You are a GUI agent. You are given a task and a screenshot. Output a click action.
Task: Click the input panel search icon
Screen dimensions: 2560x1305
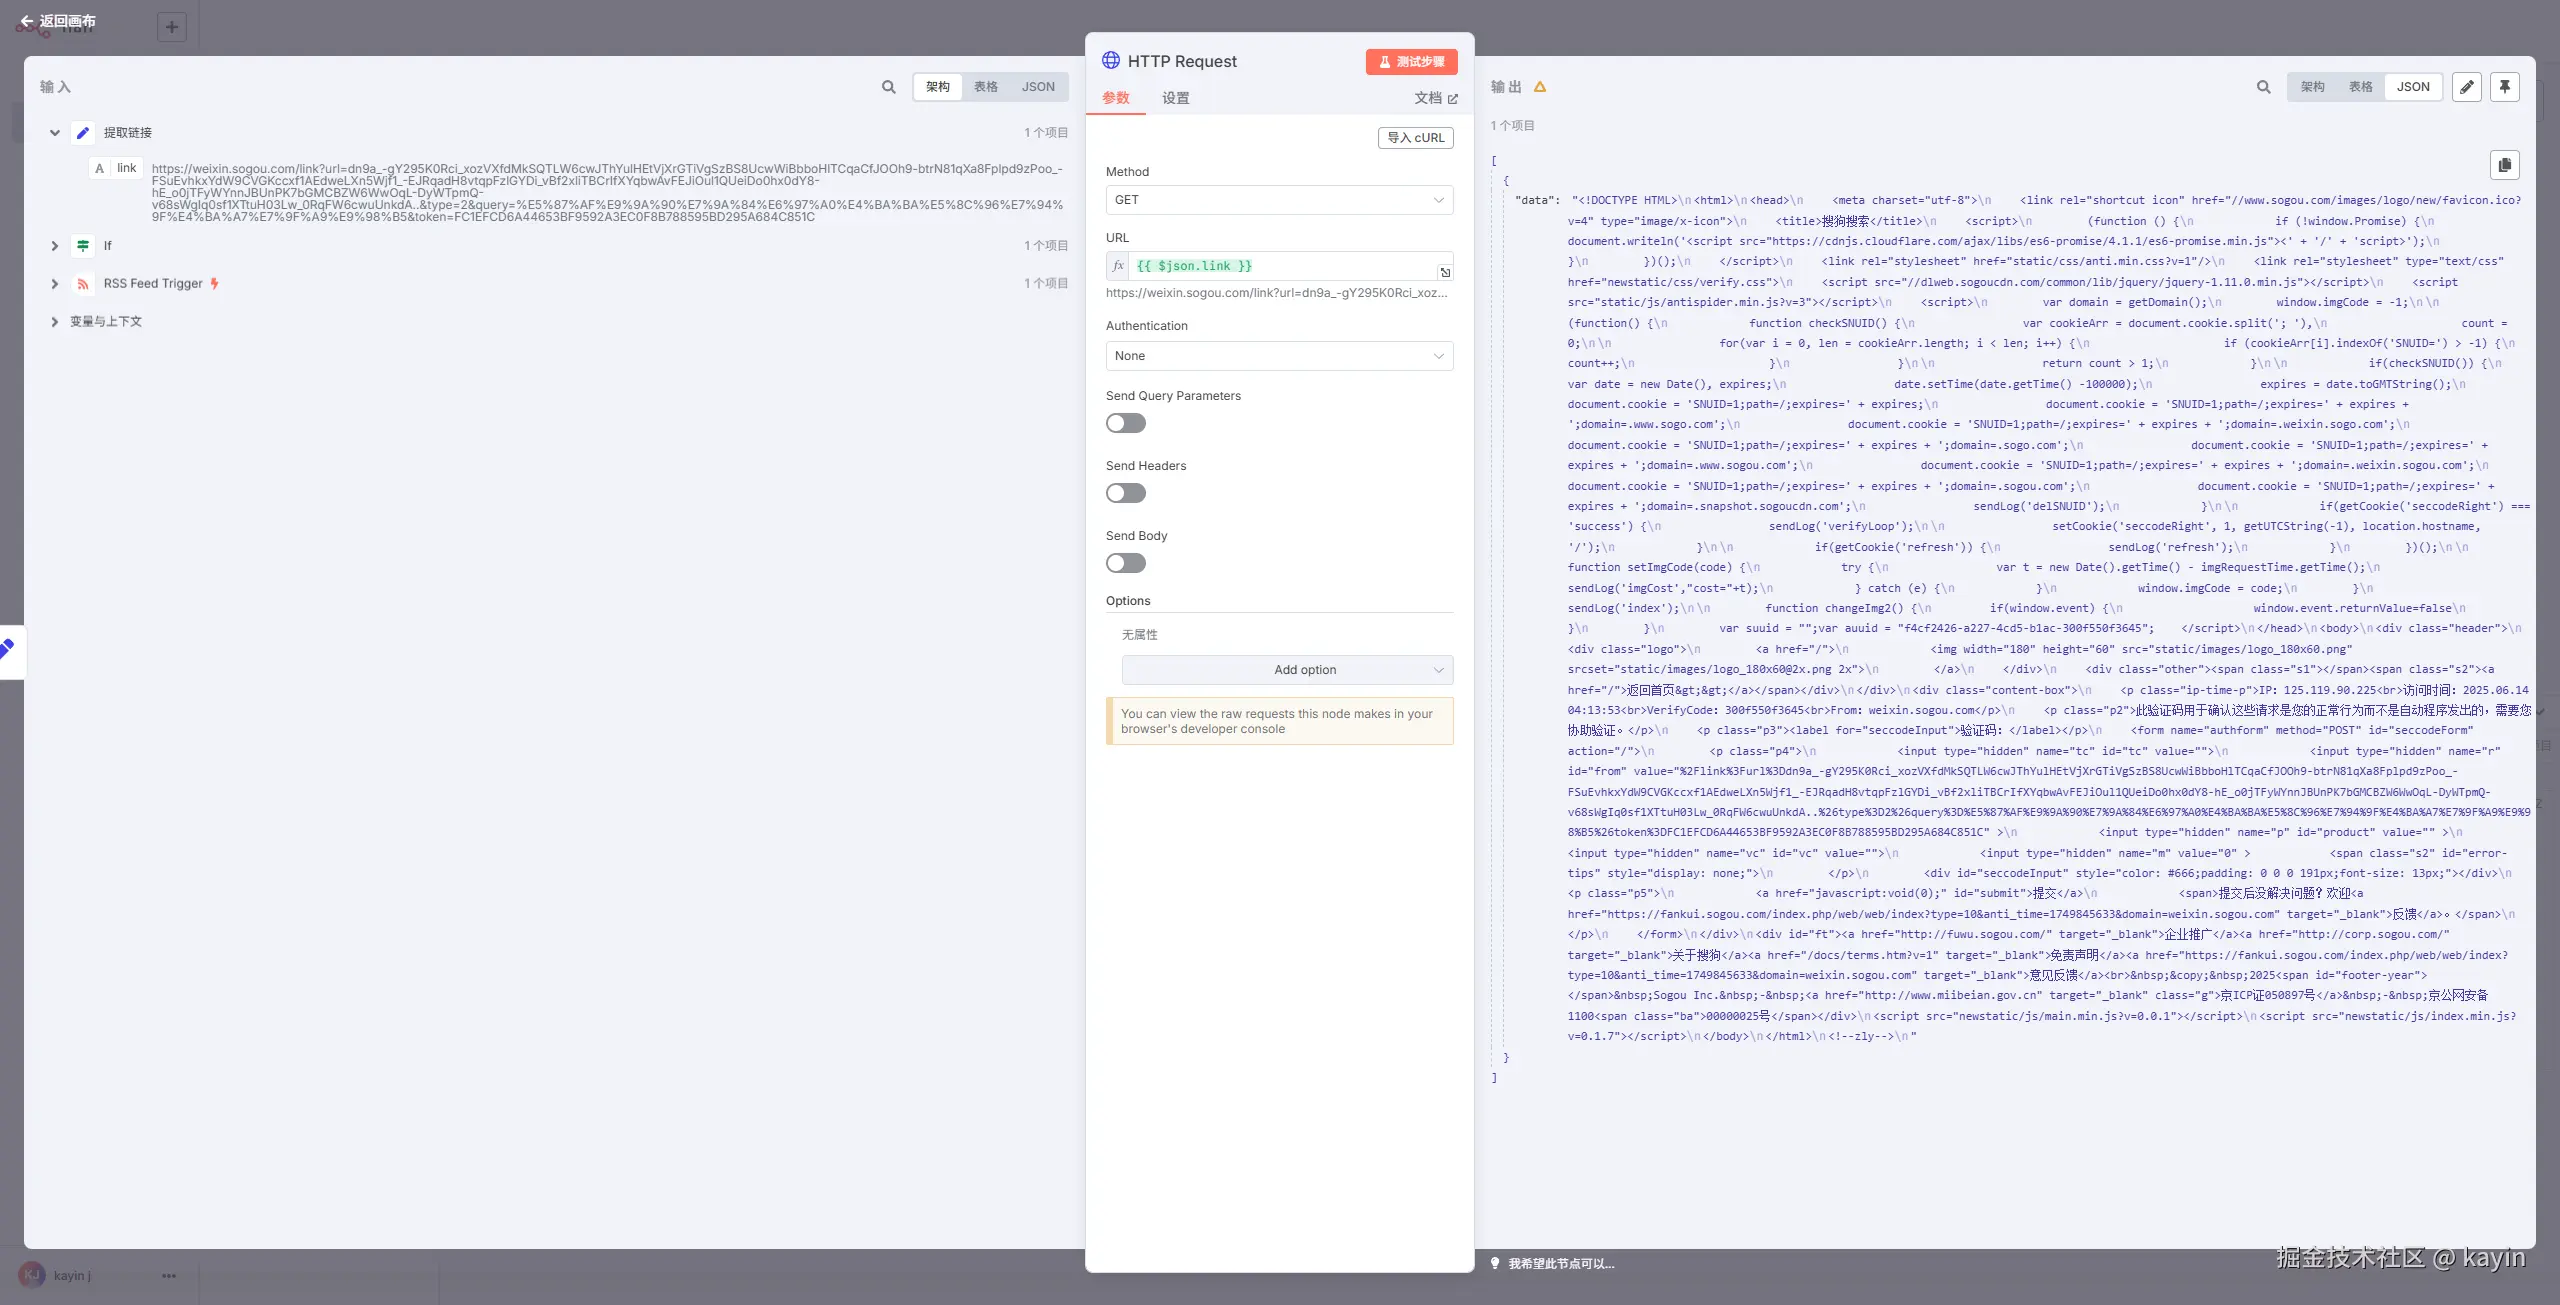(888, 87)
